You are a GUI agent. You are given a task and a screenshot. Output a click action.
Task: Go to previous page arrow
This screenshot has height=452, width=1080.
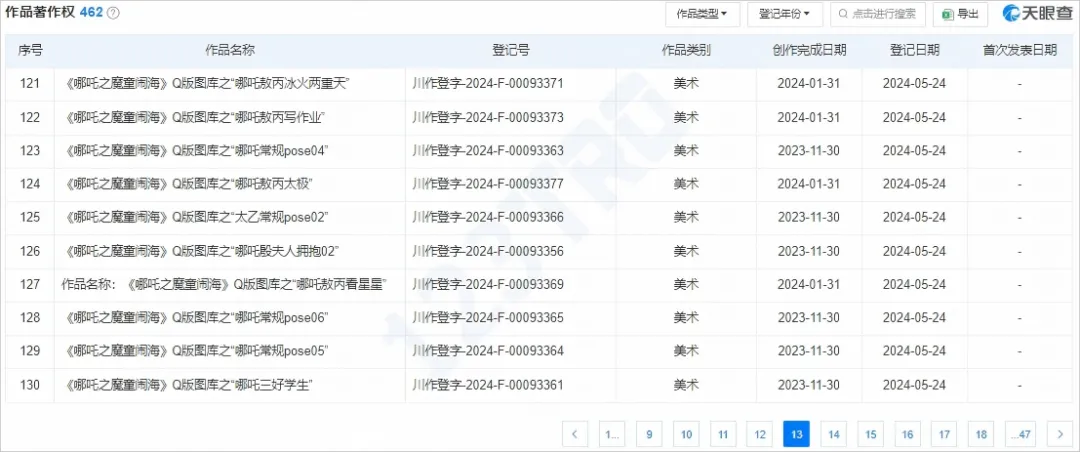click(x=575, y=435)
